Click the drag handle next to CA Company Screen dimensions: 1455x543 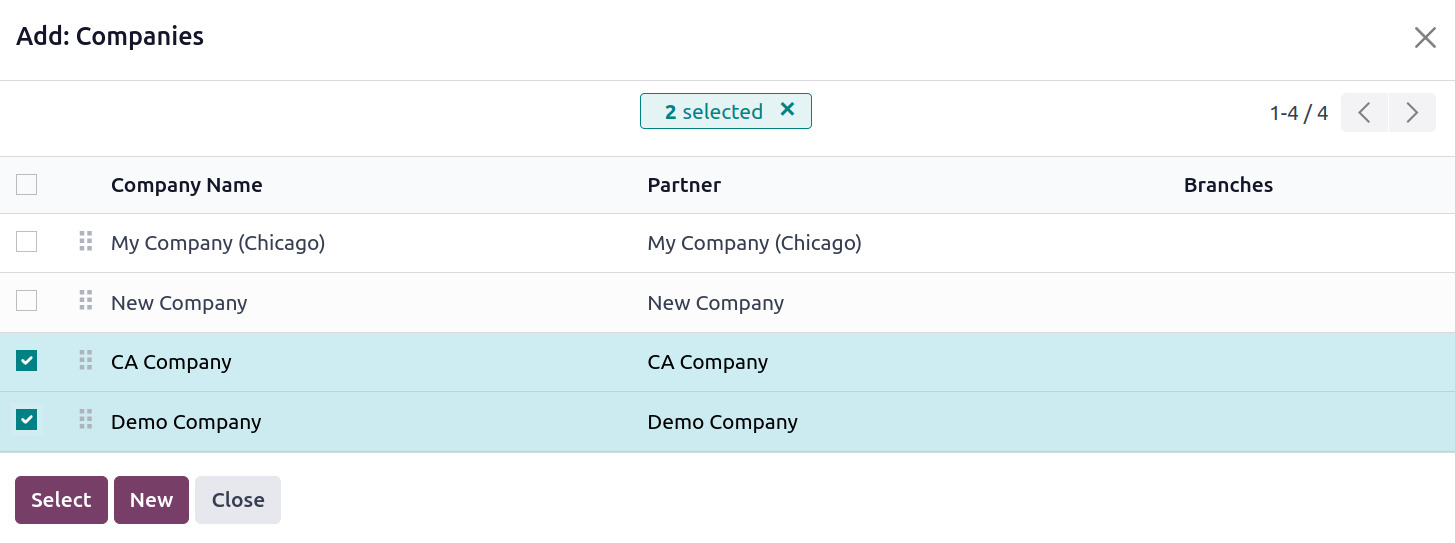coord(86,360)
